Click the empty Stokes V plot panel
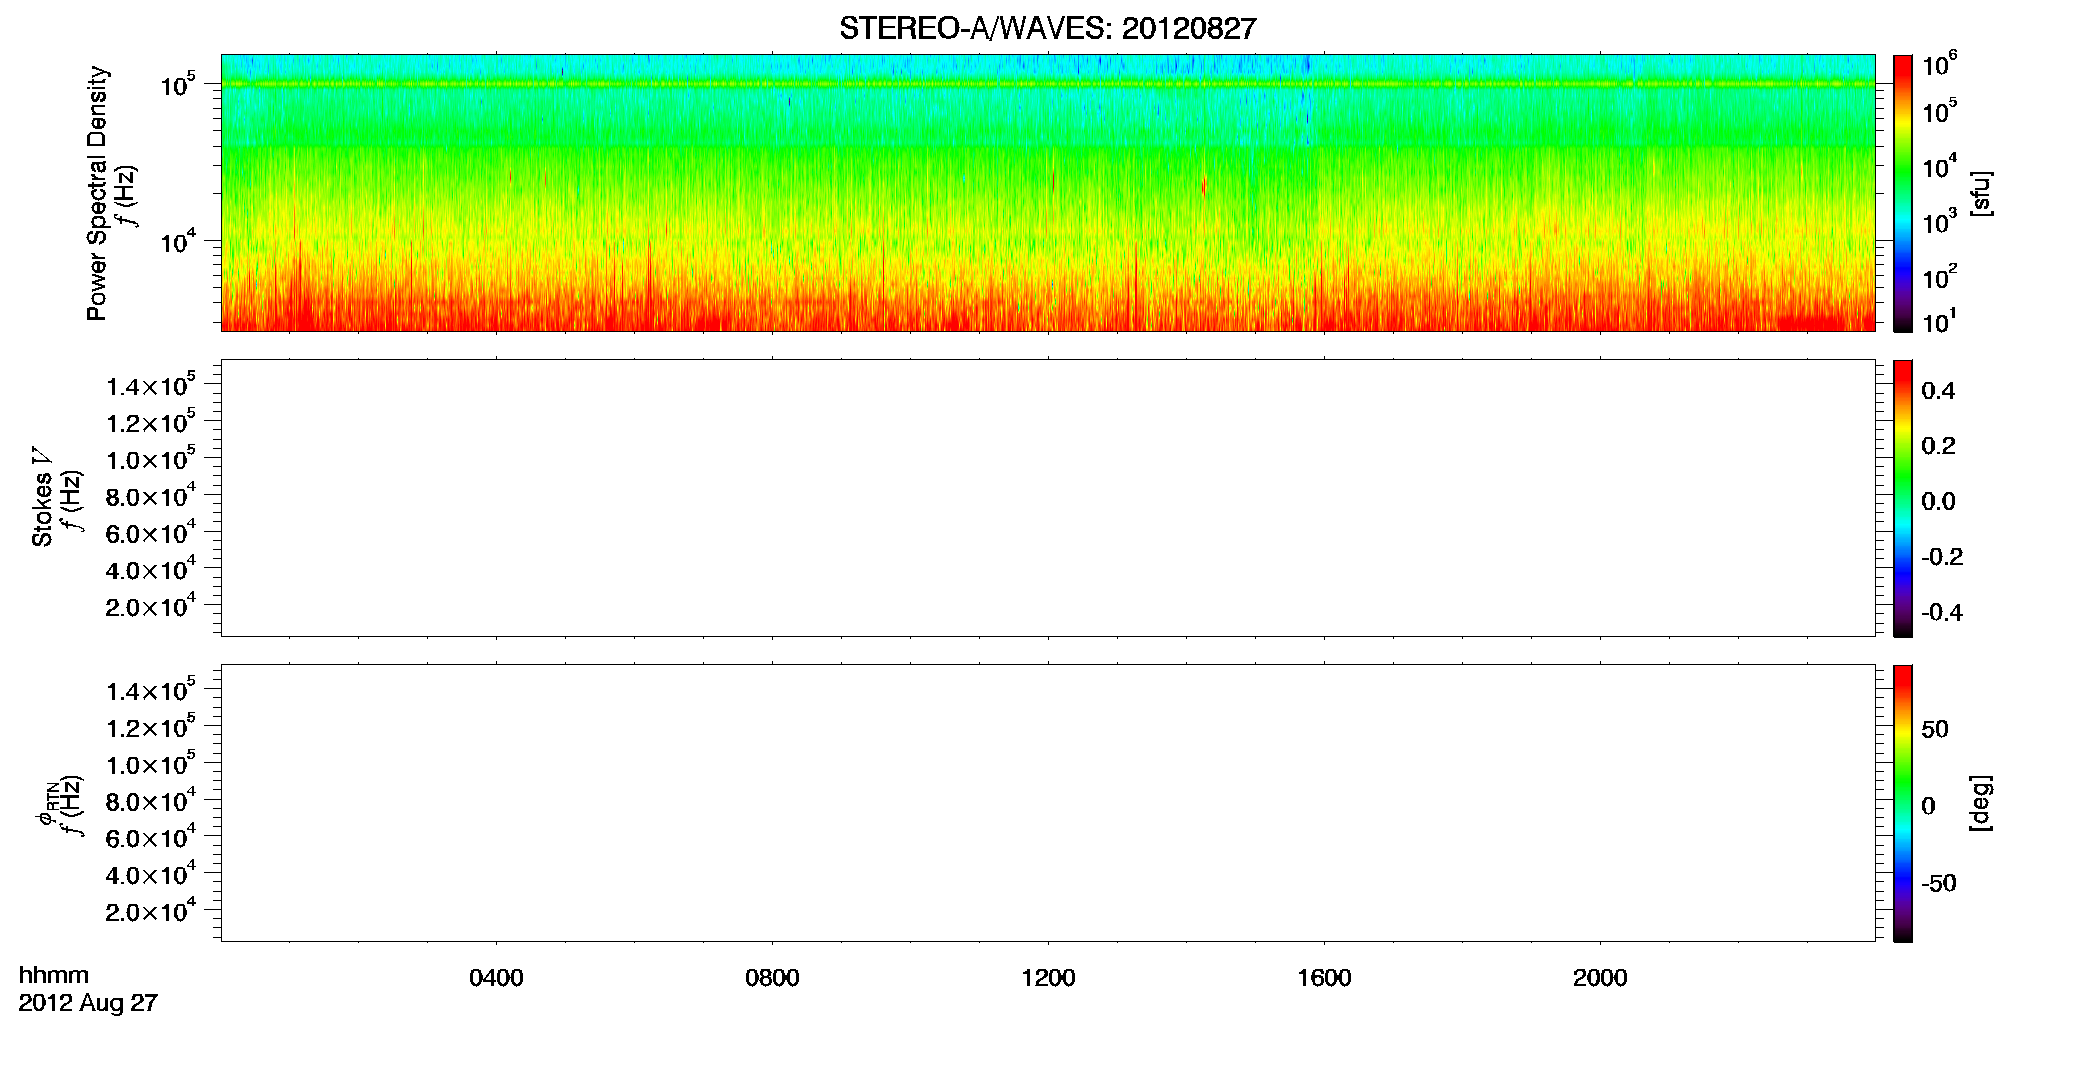The width and height of the screenshot is (2096, 1080). click(x=1048, y=498)
